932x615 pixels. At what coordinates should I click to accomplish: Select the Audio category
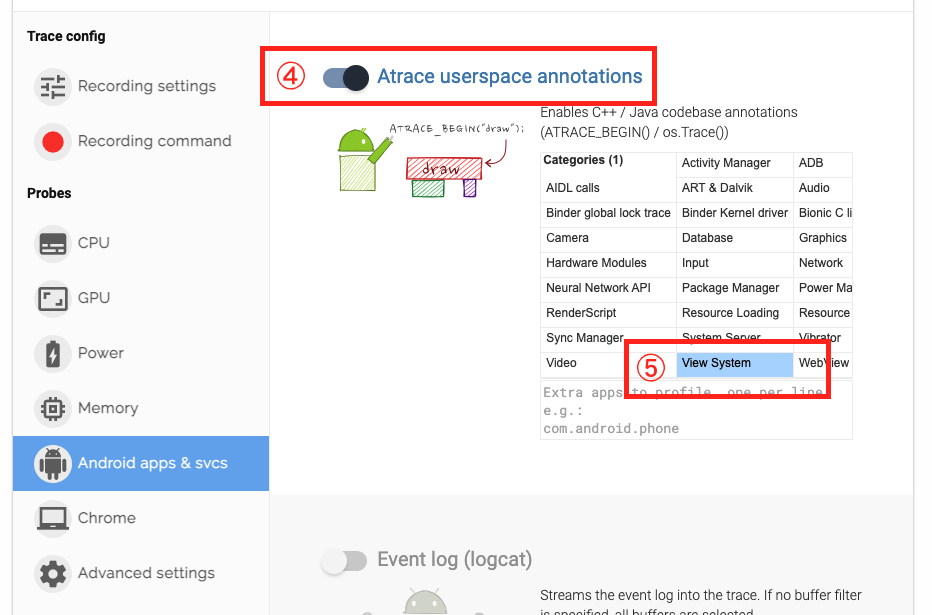coord(823,188)
